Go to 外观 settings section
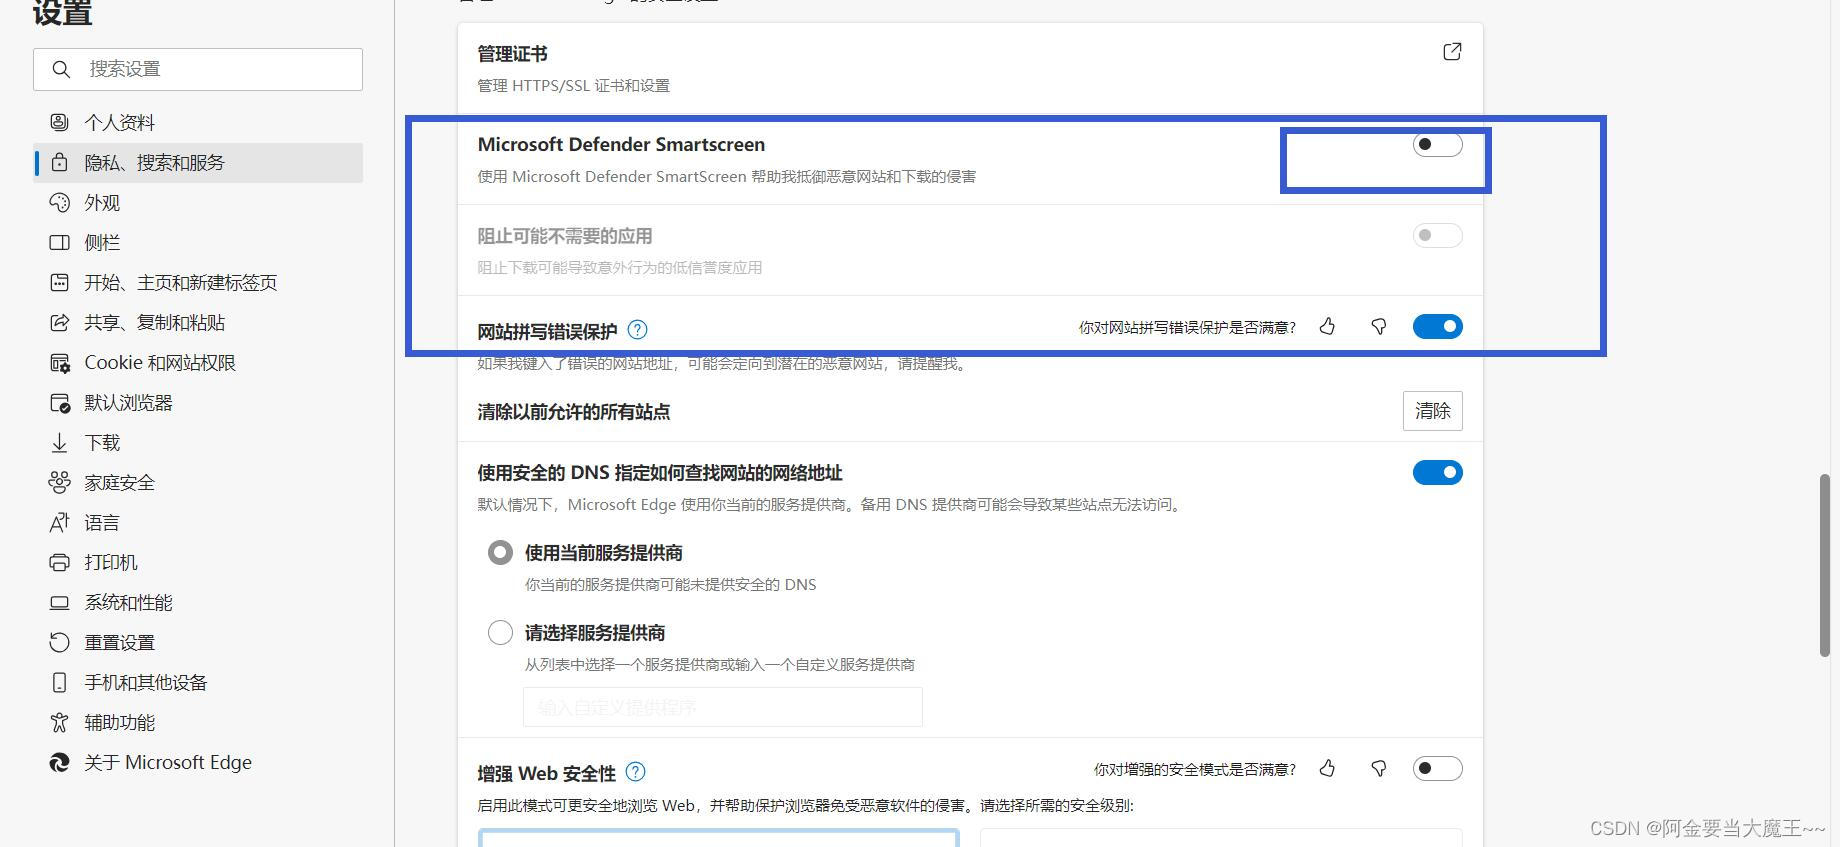The image size is (1840, 847). click(x=198, y=202)
